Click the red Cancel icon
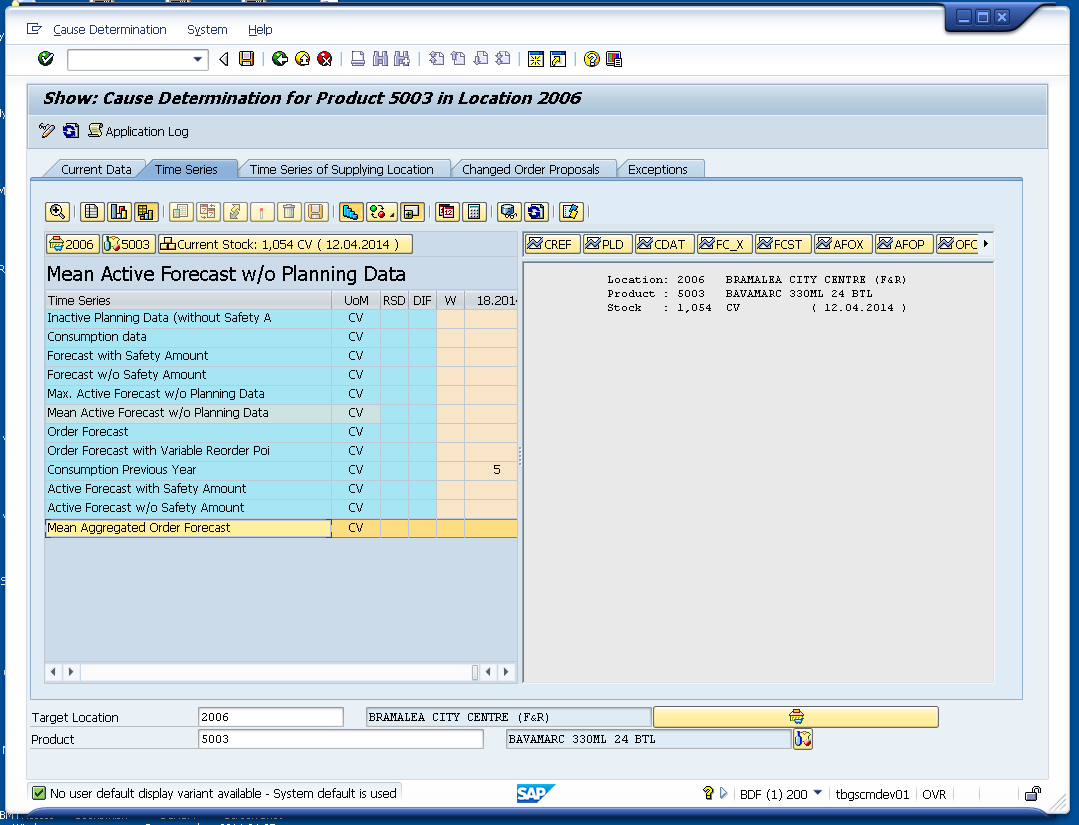The image size is (1079, 825). (325, 59)
